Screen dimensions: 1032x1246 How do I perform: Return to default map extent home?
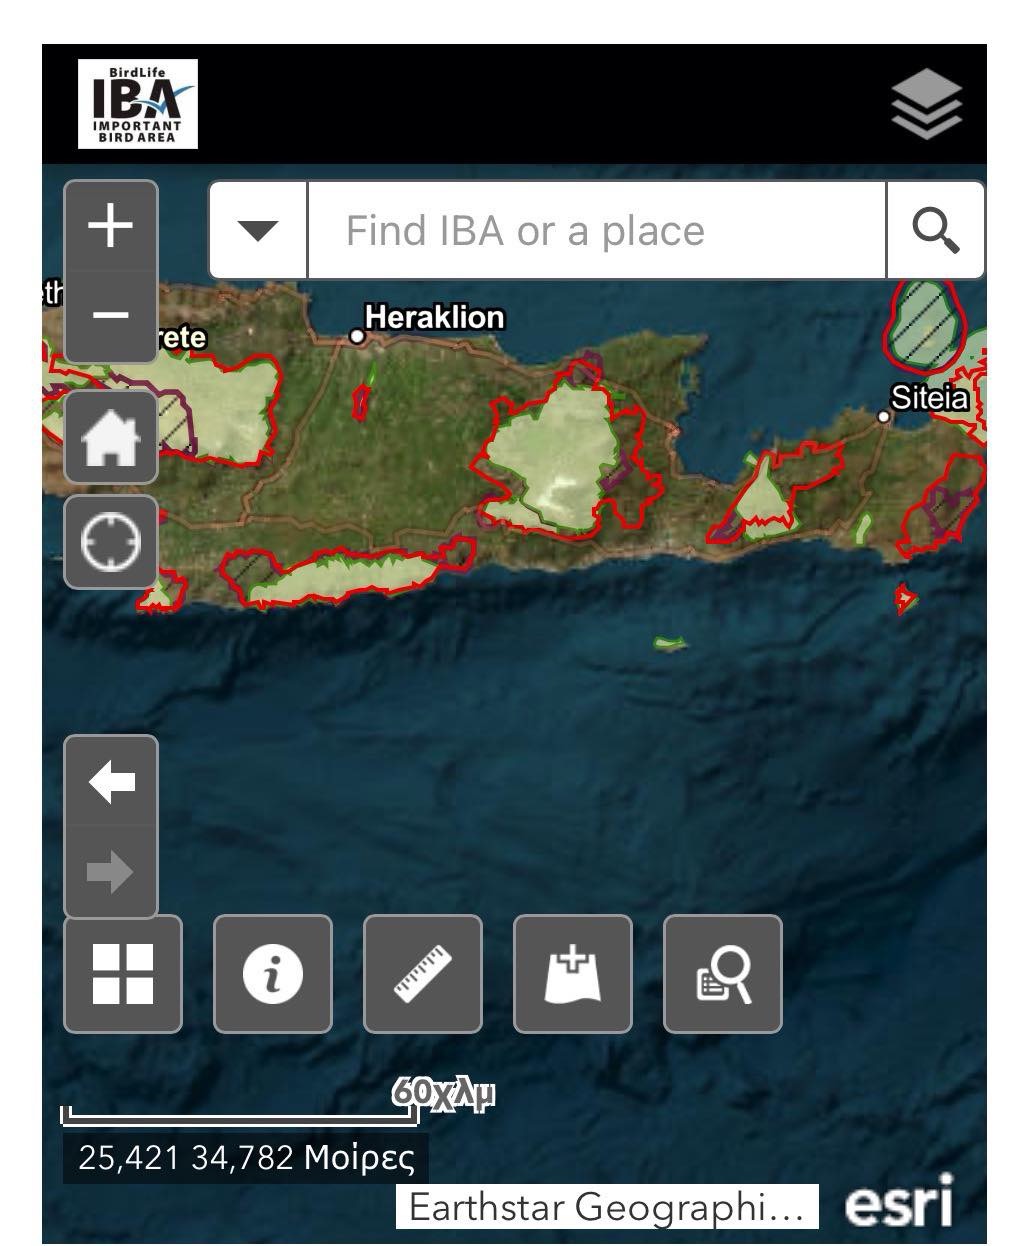pyautogui.click(x=111, y=438)
